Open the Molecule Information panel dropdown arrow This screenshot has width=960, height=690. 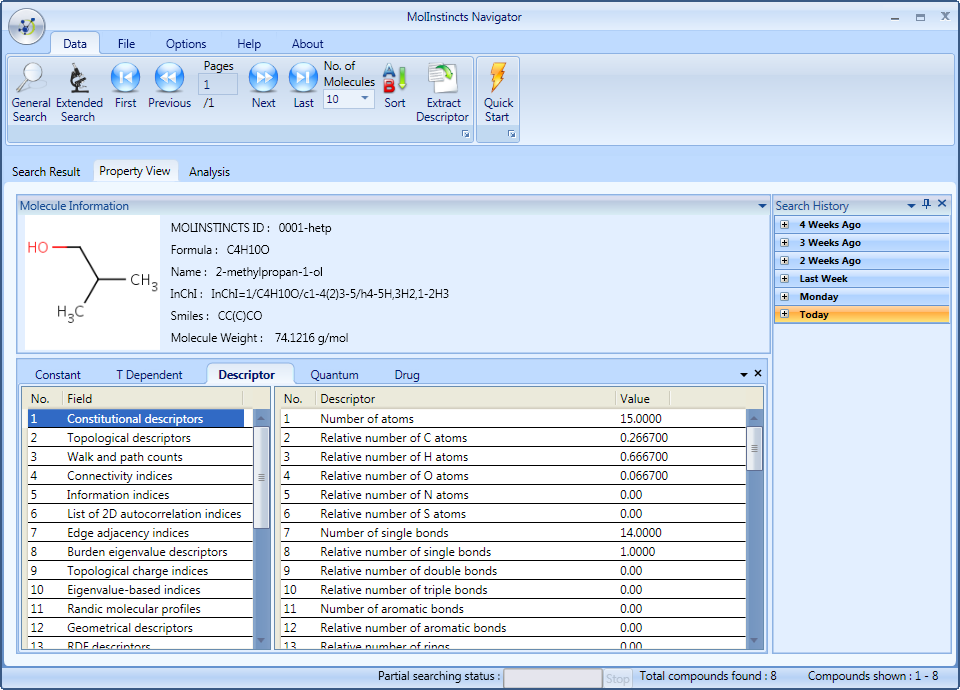[762, 206]
